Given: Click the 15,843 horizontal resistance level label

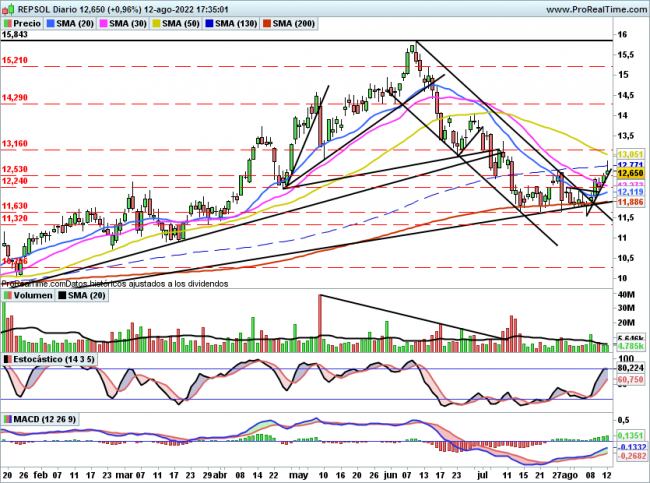Looking at the screenshot, I should [15, 34].
